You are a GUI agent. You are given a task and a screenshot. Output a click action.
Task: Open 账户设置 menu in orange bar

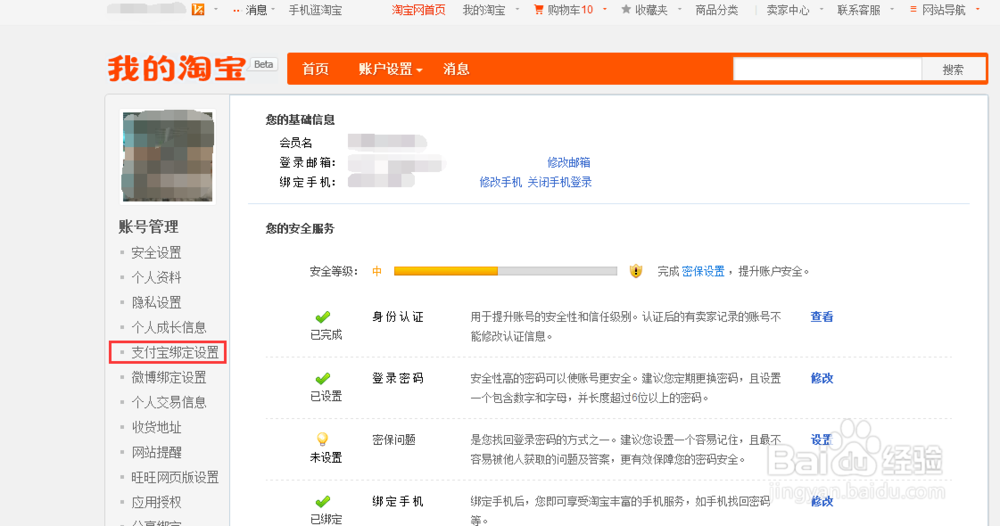390,69
